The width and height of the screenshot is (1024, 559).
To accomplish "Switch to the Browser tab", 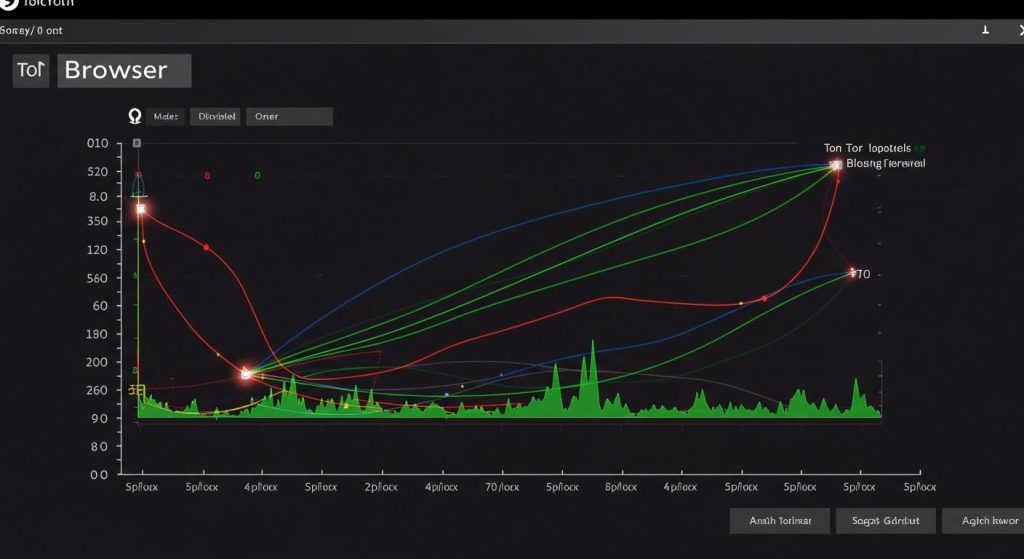I will [124, 71].
